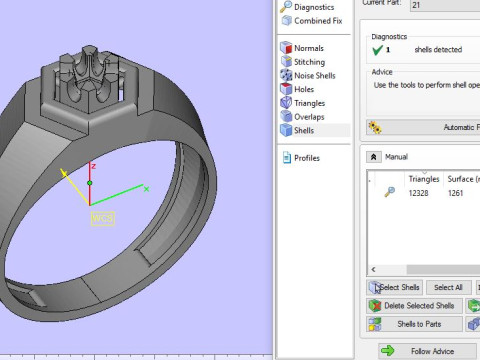Viewport: 480px width, 360px height.
Task: Open the Triangles fix page
Action: (x=303, y=103)
